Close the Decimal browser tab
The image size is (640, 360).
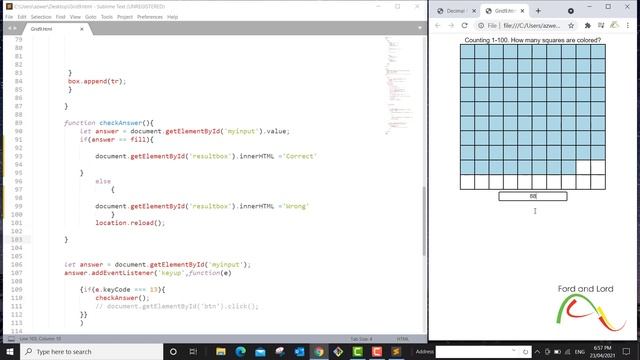(474, 11)
